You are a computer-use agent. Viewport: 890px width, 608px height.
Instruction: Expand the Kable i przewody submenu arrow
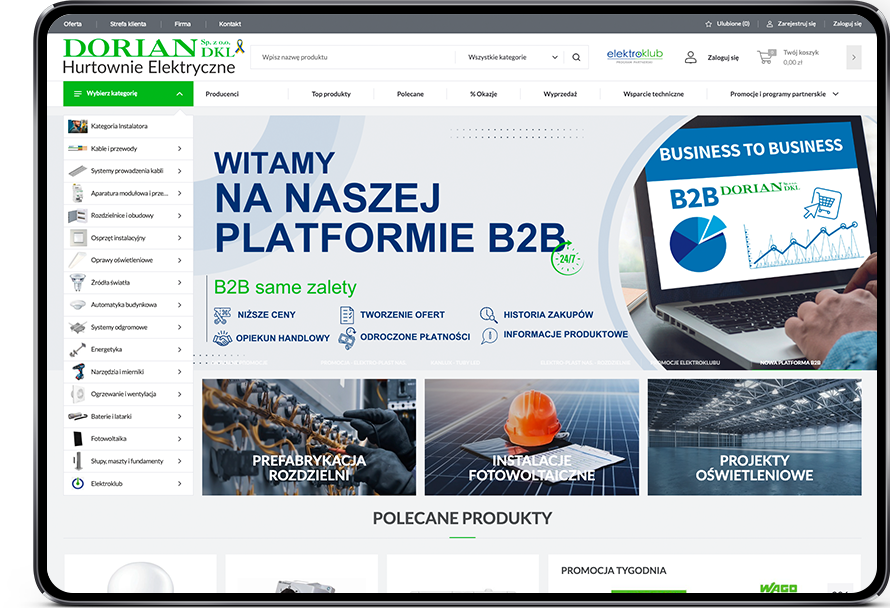(180, 149)
